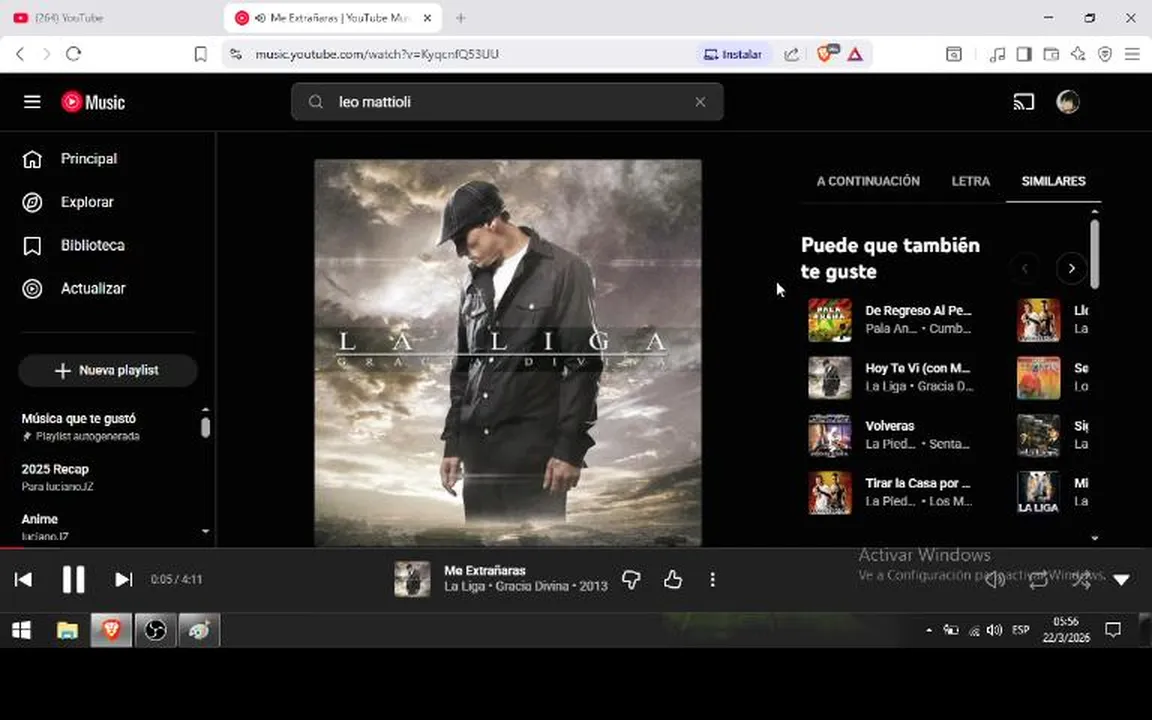Switch to the A CONTINUACIÓN tab
This screenshot has width=1152, height=720.
(868, 181)
